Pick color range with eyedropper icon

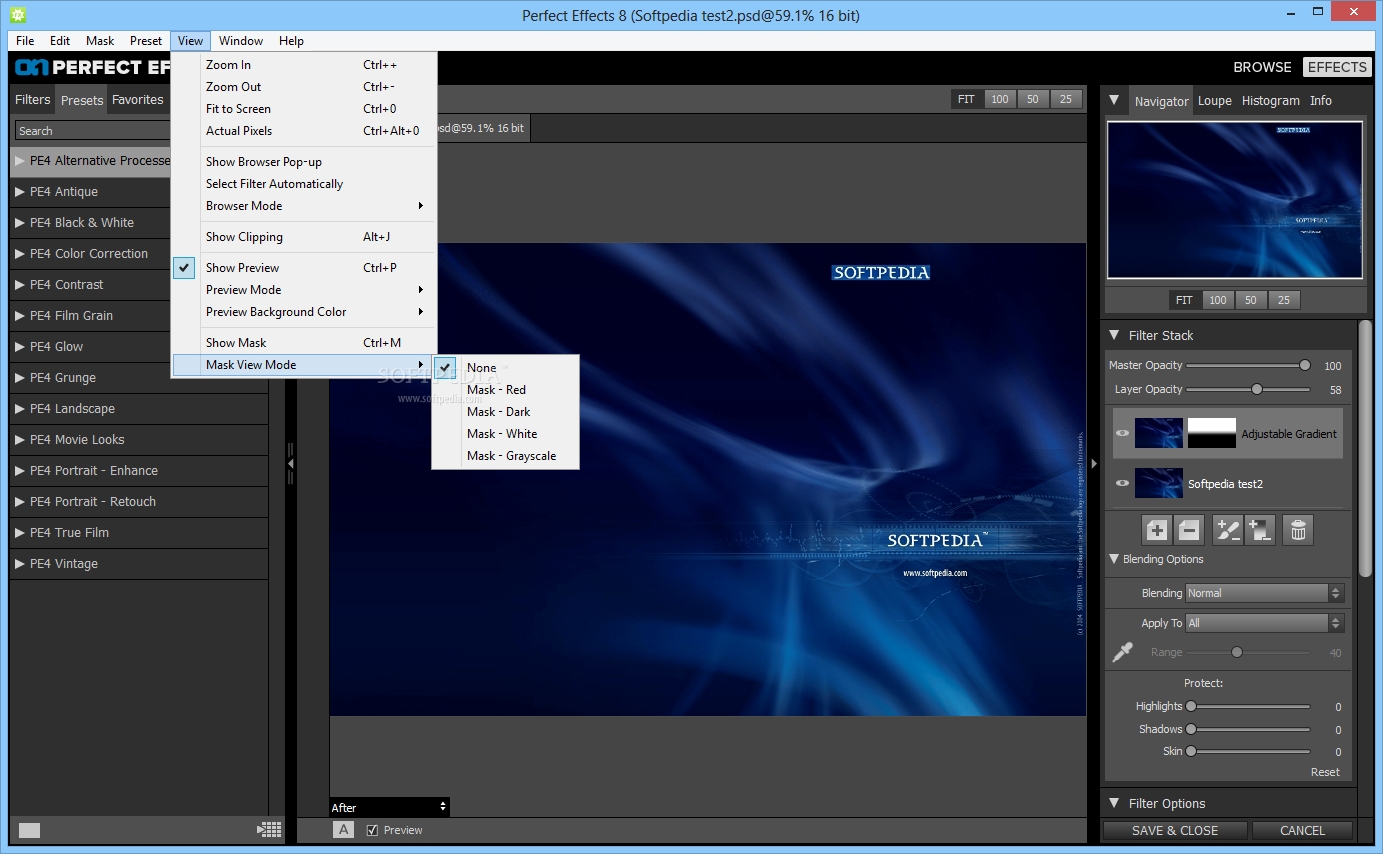1123,652
